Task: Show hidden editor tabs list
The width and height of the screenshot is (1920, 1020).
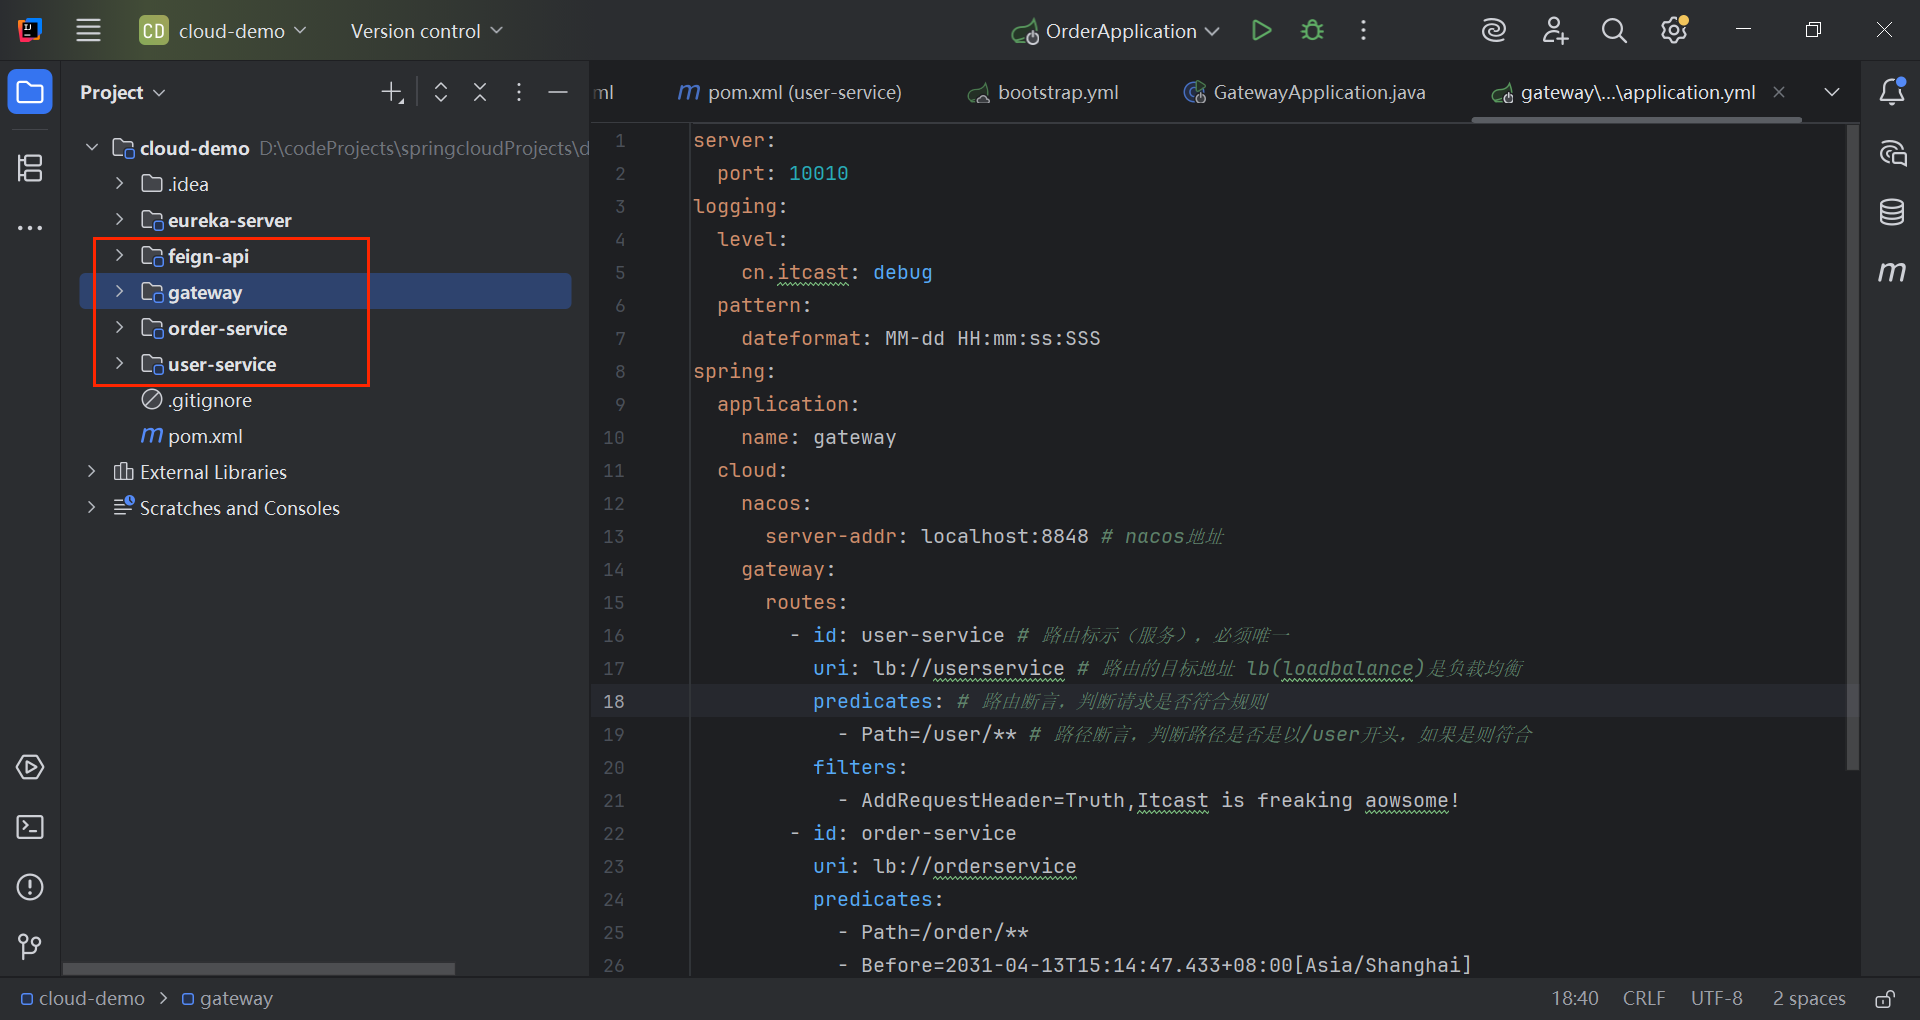Action: click(x=1832, y=92)
